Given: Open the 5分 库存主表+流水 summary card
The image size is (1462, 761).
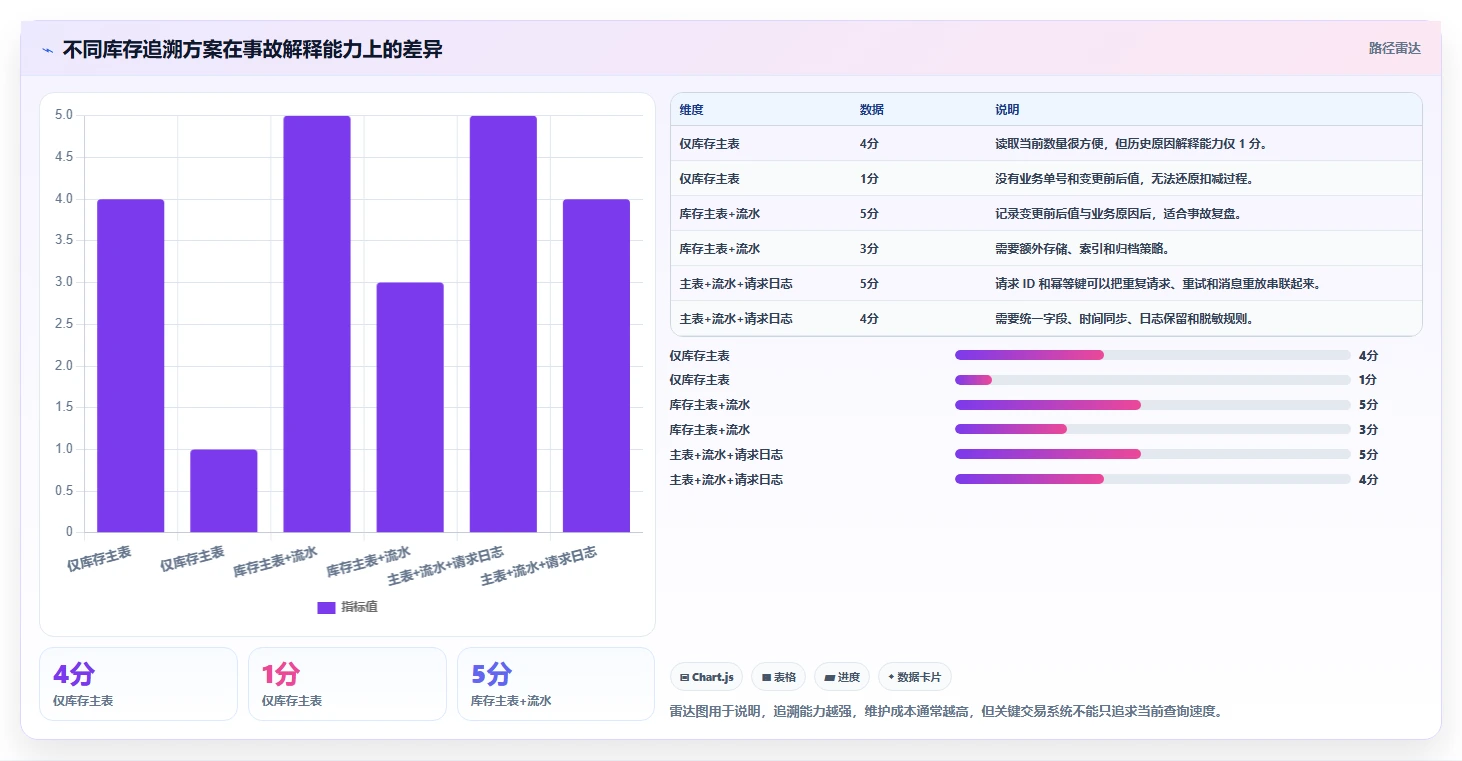Looking at the screenshot, I should pyautogui.click(x=555, y=684).
